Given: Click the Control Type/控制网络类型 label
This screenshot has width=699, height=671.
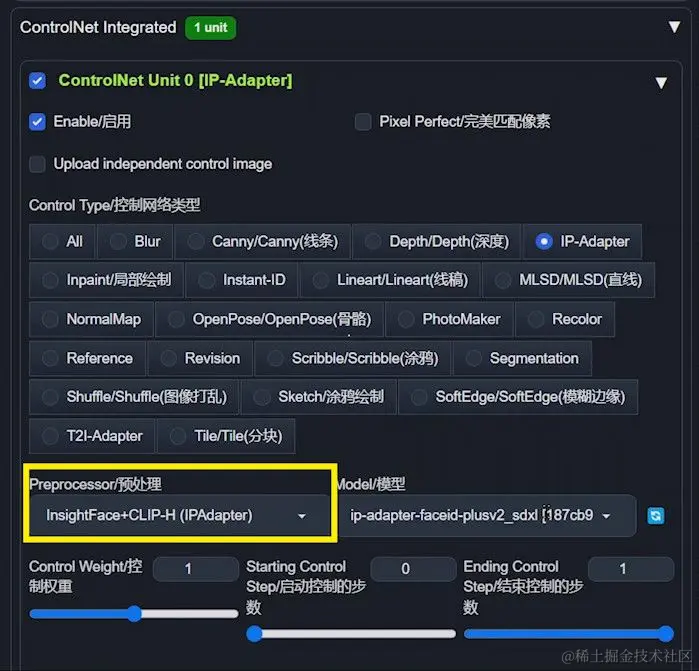Looking at the screenshot, I should pos(115,206).
